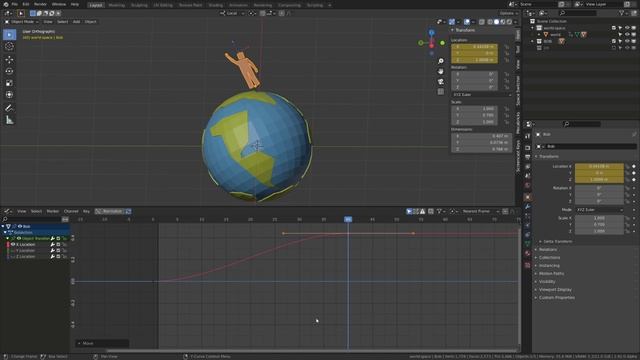Viewport: 640px width, 360px height.
Task: Open the Tool tab in viewport sidebar
Action: point(518,49)
